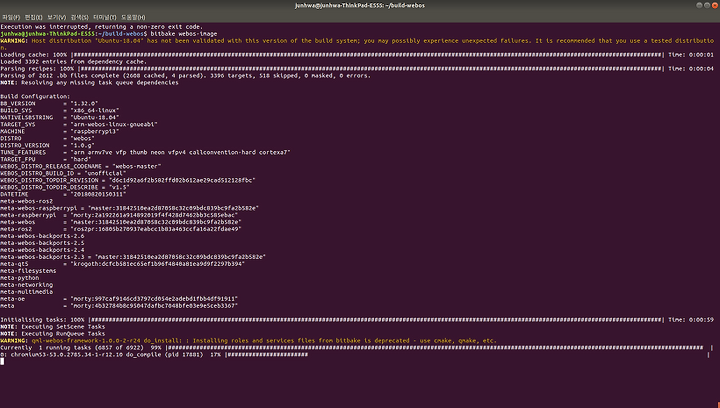Click the 'Parsing of 2612 .bb files complete' line

click(185, 76)
